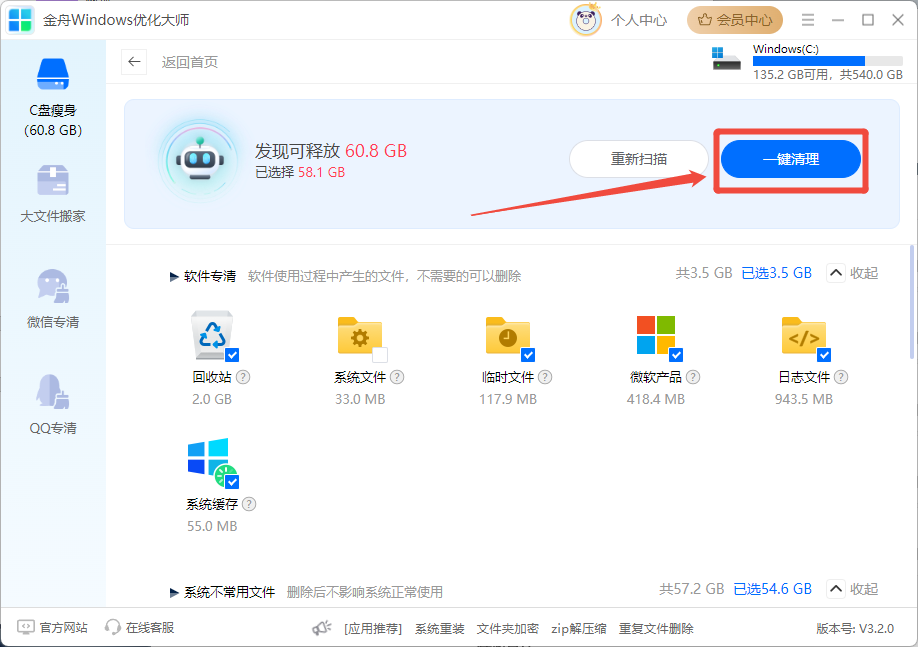The width and height of the screenshot is (918, 647).
Task: Open the 重复文件删除 recommended app
Action: (x=656, y=629)
